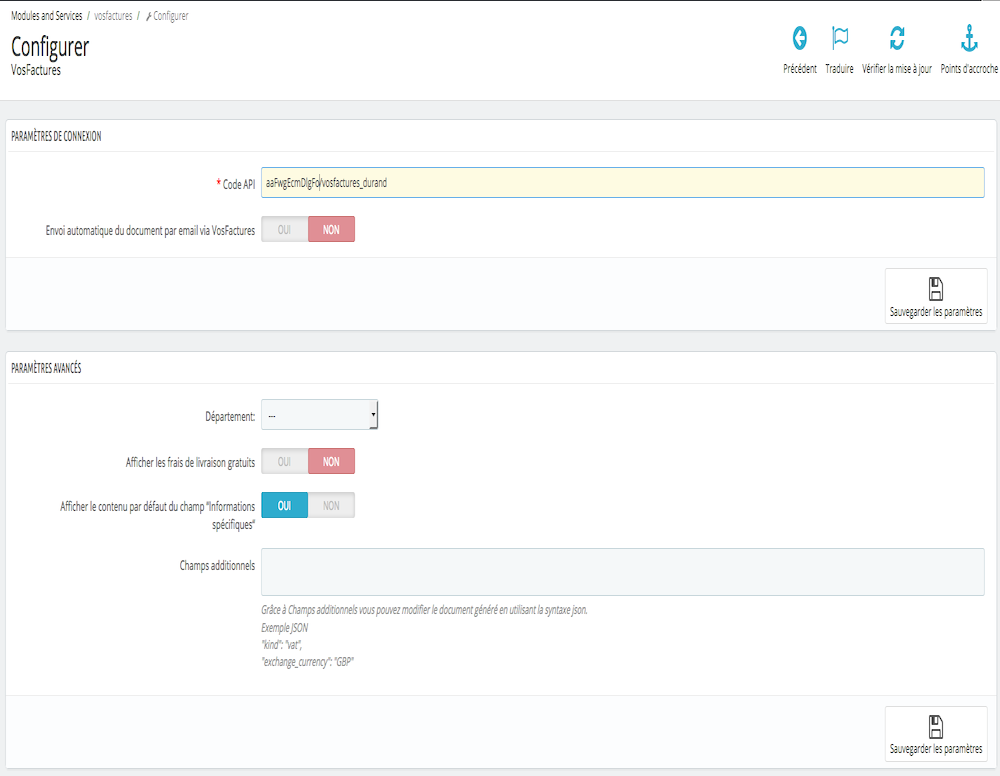Set Afficher les frais de livraison gratuits to OUI
1000x776 pixels.
(284, 462)
